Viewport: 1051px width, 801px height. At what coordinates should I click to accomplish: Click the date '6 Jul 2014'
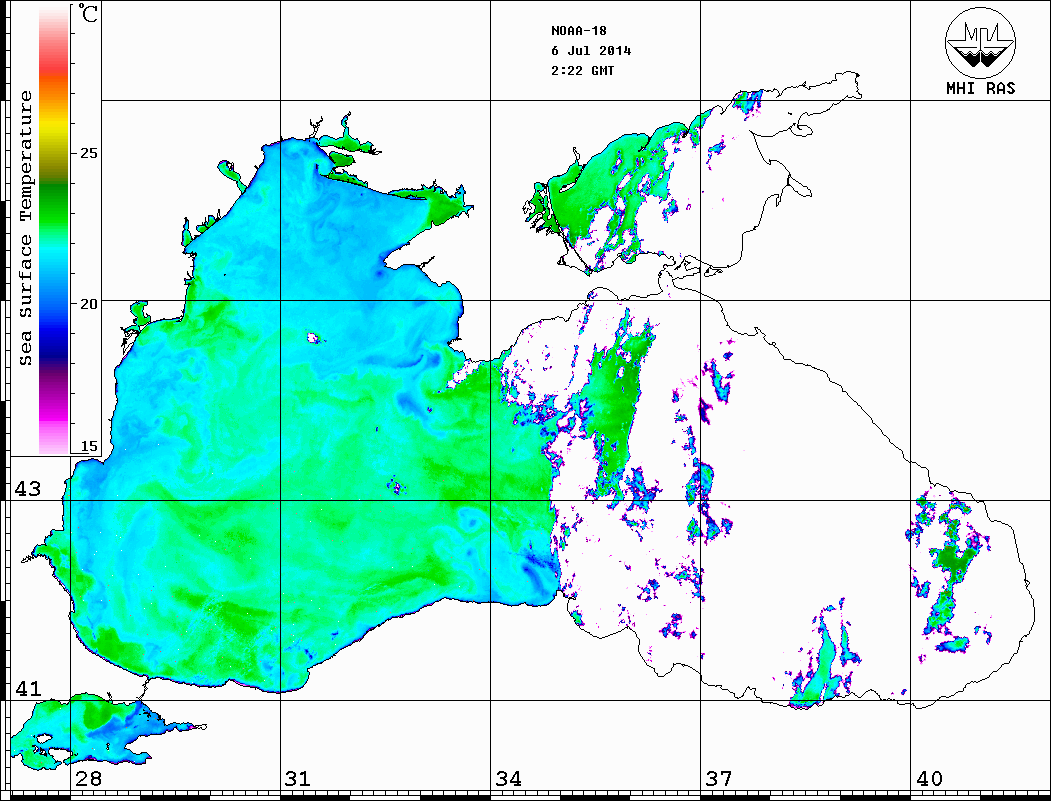pos(591,51)
